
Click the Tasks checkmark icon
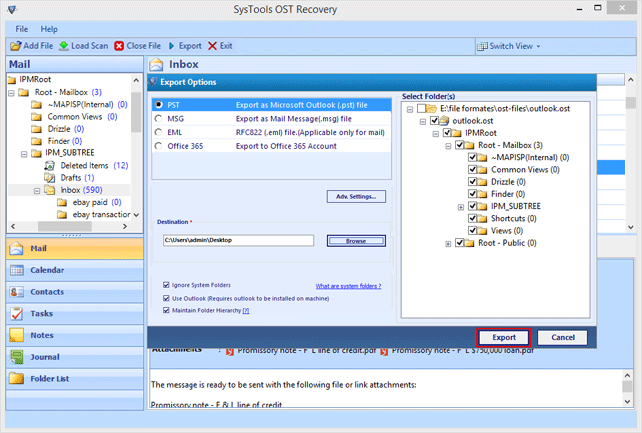click(16, 313)
